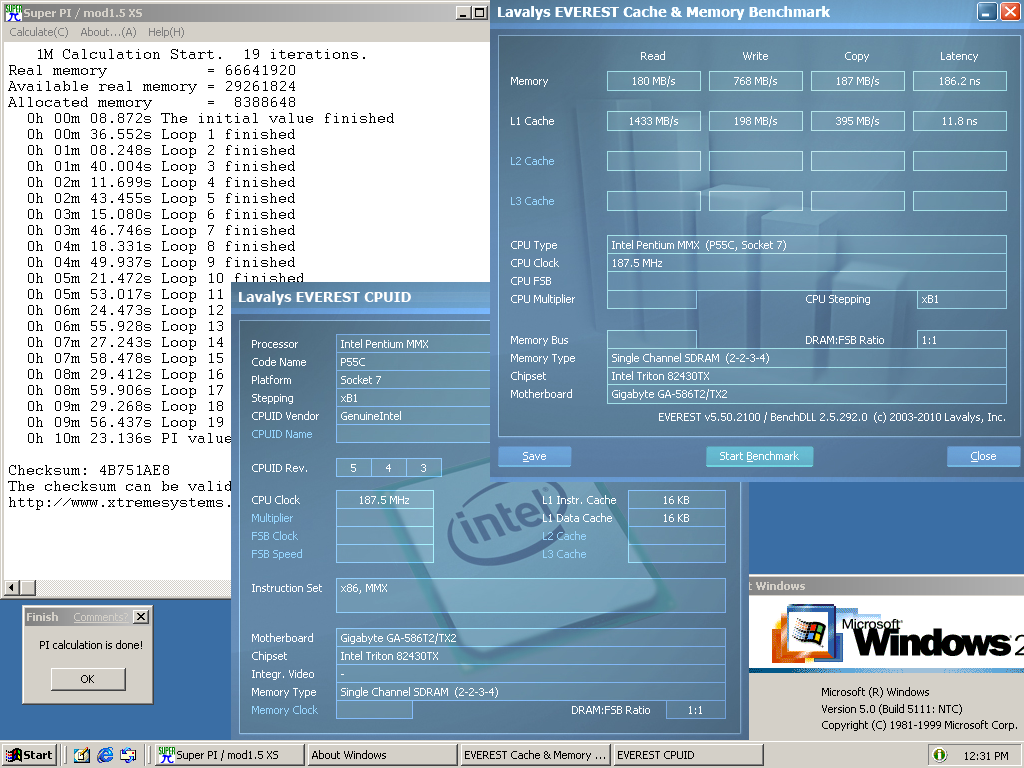1024x768 pixels.
Task: Click the Super PI horizontal scrollbar thumb
Action: [27, 588]
